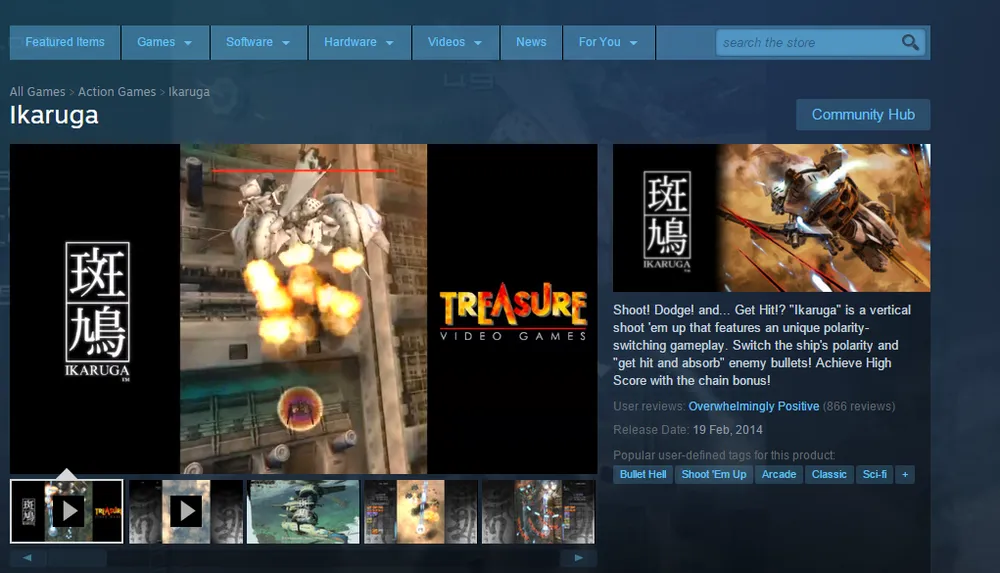The image size is (1000, 573).
Task: Add a tag using the plus button
Action: coord(905,474)
